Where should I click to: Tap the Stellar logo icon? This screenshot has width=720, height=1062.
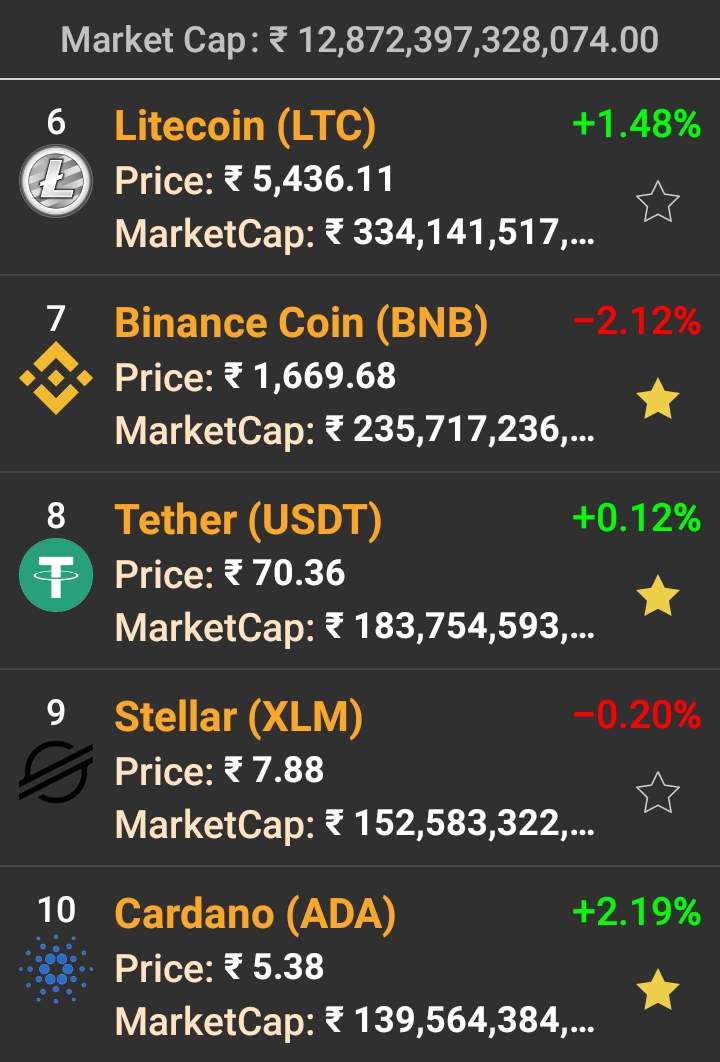[x=56, y=772]
